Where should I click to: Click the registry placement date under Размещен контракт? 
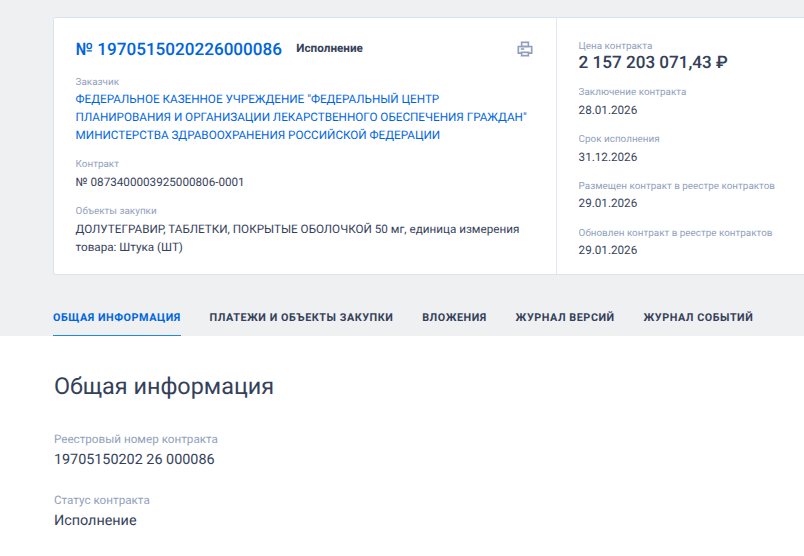click(607, 203)
